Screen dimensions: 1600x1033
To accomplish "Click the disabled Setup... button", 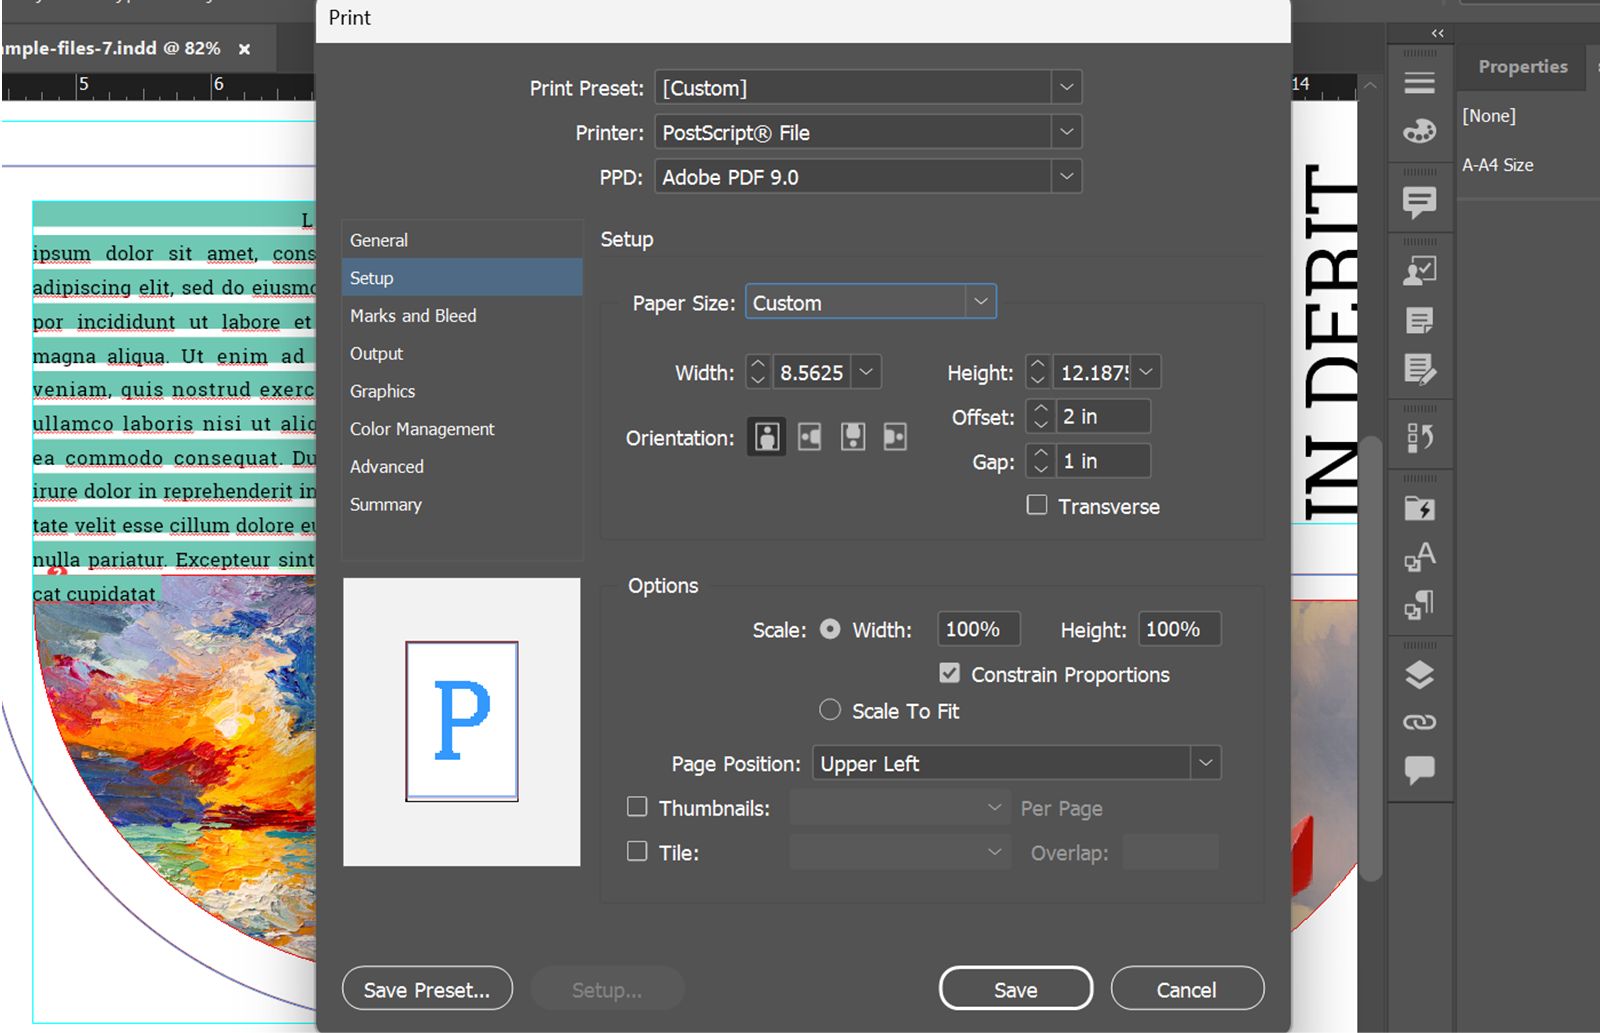I will pos(607,989).
